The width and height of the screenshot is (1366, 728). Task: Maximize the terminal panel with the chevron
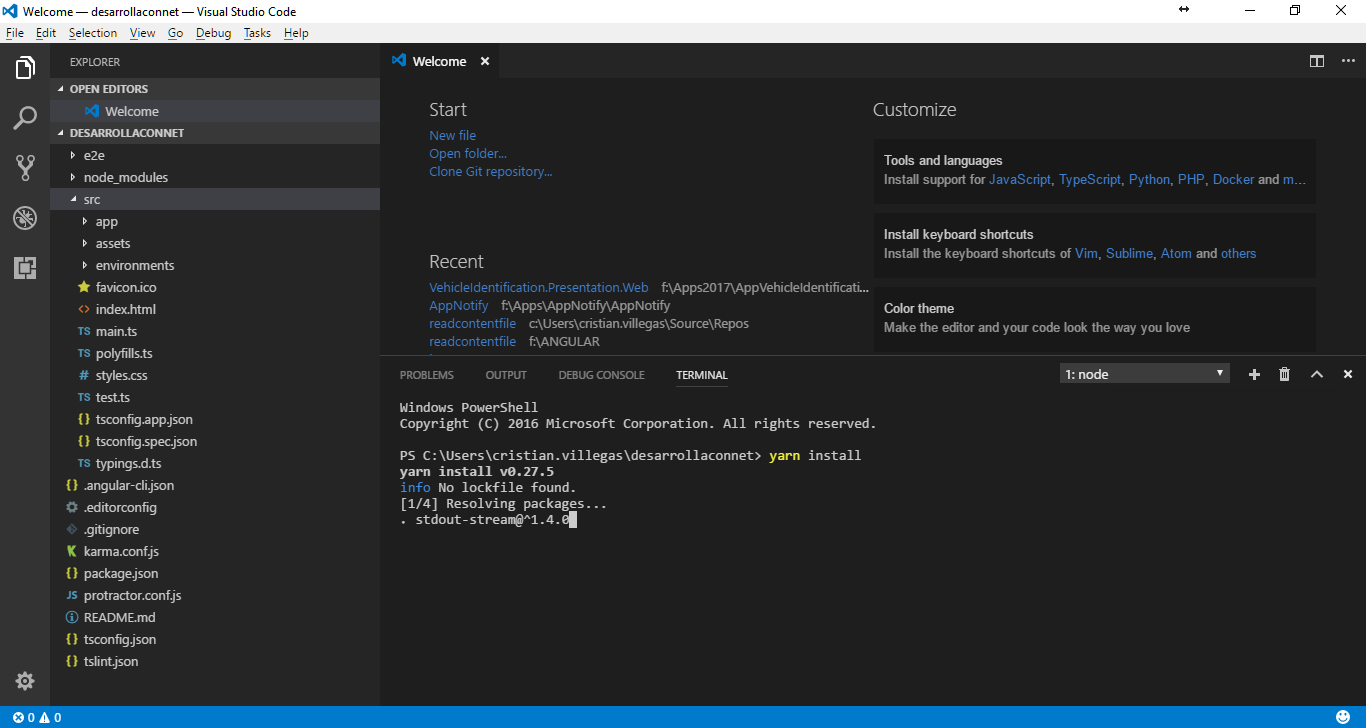tap(1317, 374)
